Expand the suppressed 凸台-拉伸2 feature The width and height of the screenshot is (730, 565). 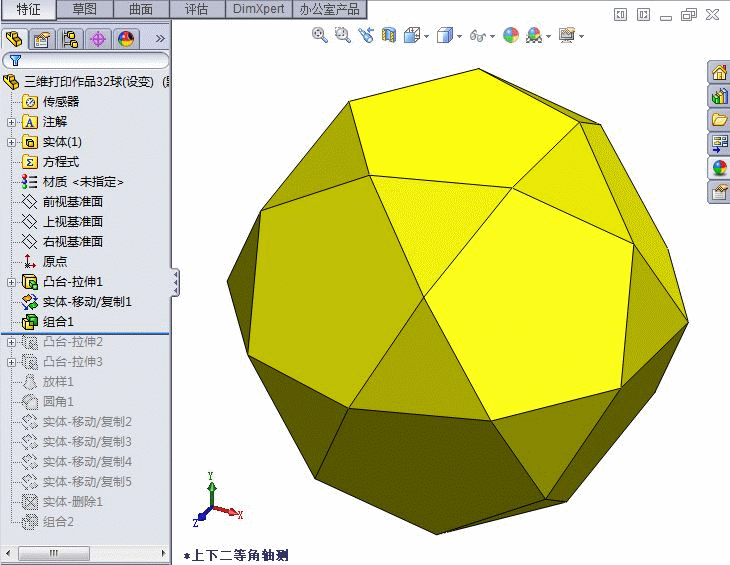click(12, 342)
